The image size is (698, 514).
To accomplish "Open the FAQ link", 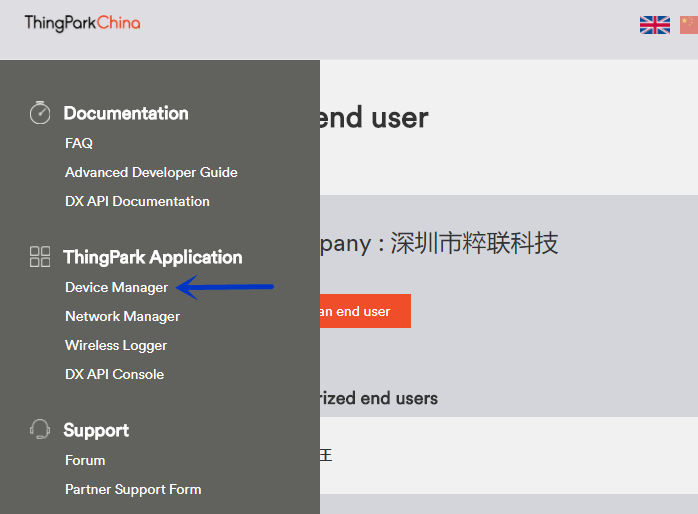I will 79,143.
